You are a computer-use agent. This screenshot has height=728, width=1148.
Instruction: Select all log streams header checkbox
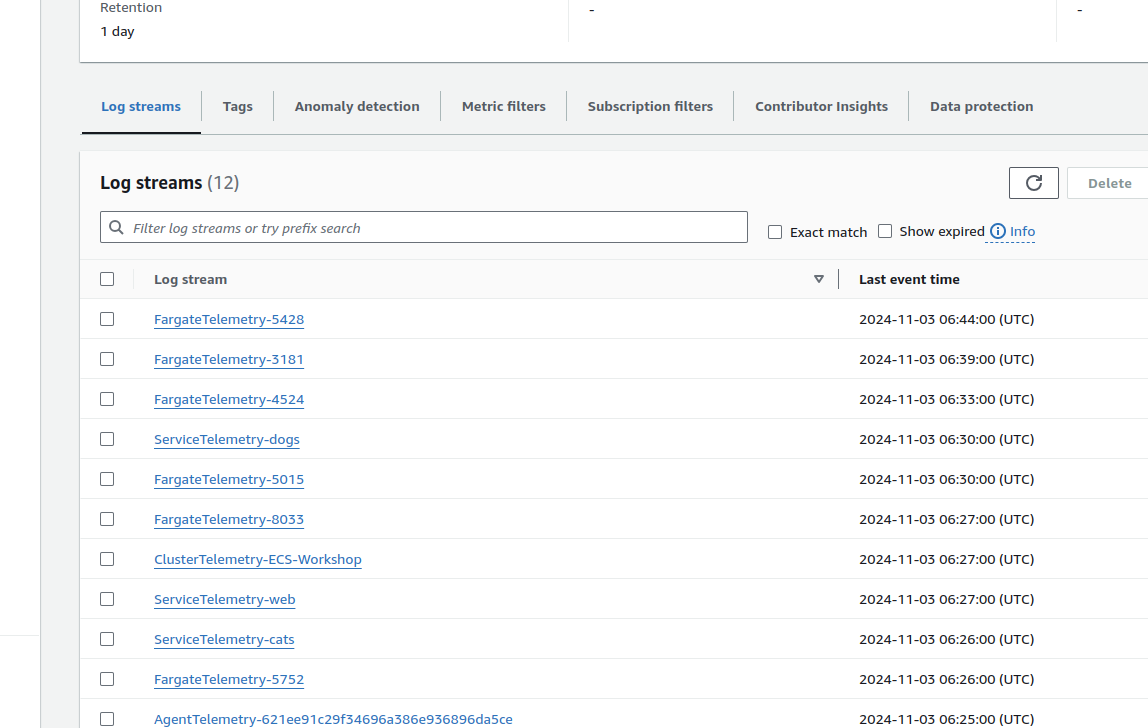(x=107, y=280)
